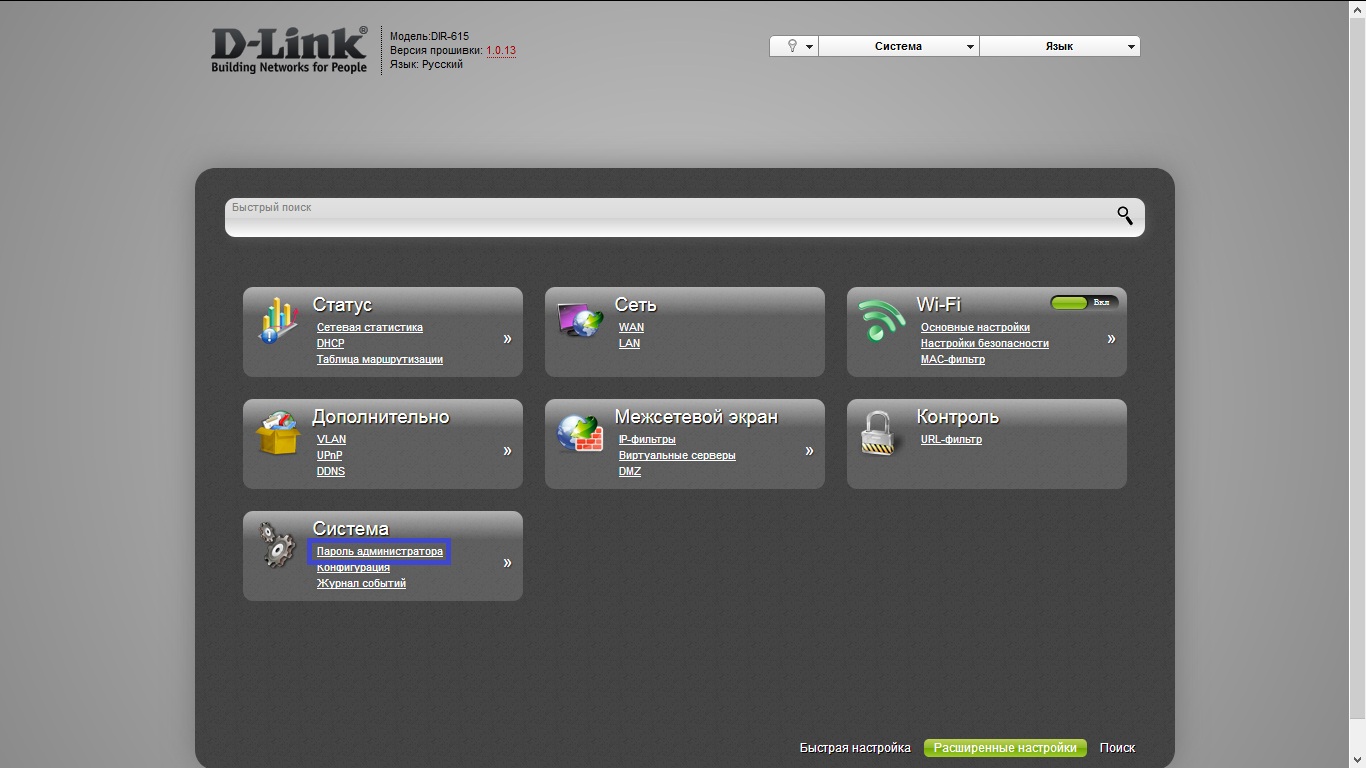This screenshot has width=1366, height=768.
Task: Open the Контроль section heading
Action: coord(958,417)
